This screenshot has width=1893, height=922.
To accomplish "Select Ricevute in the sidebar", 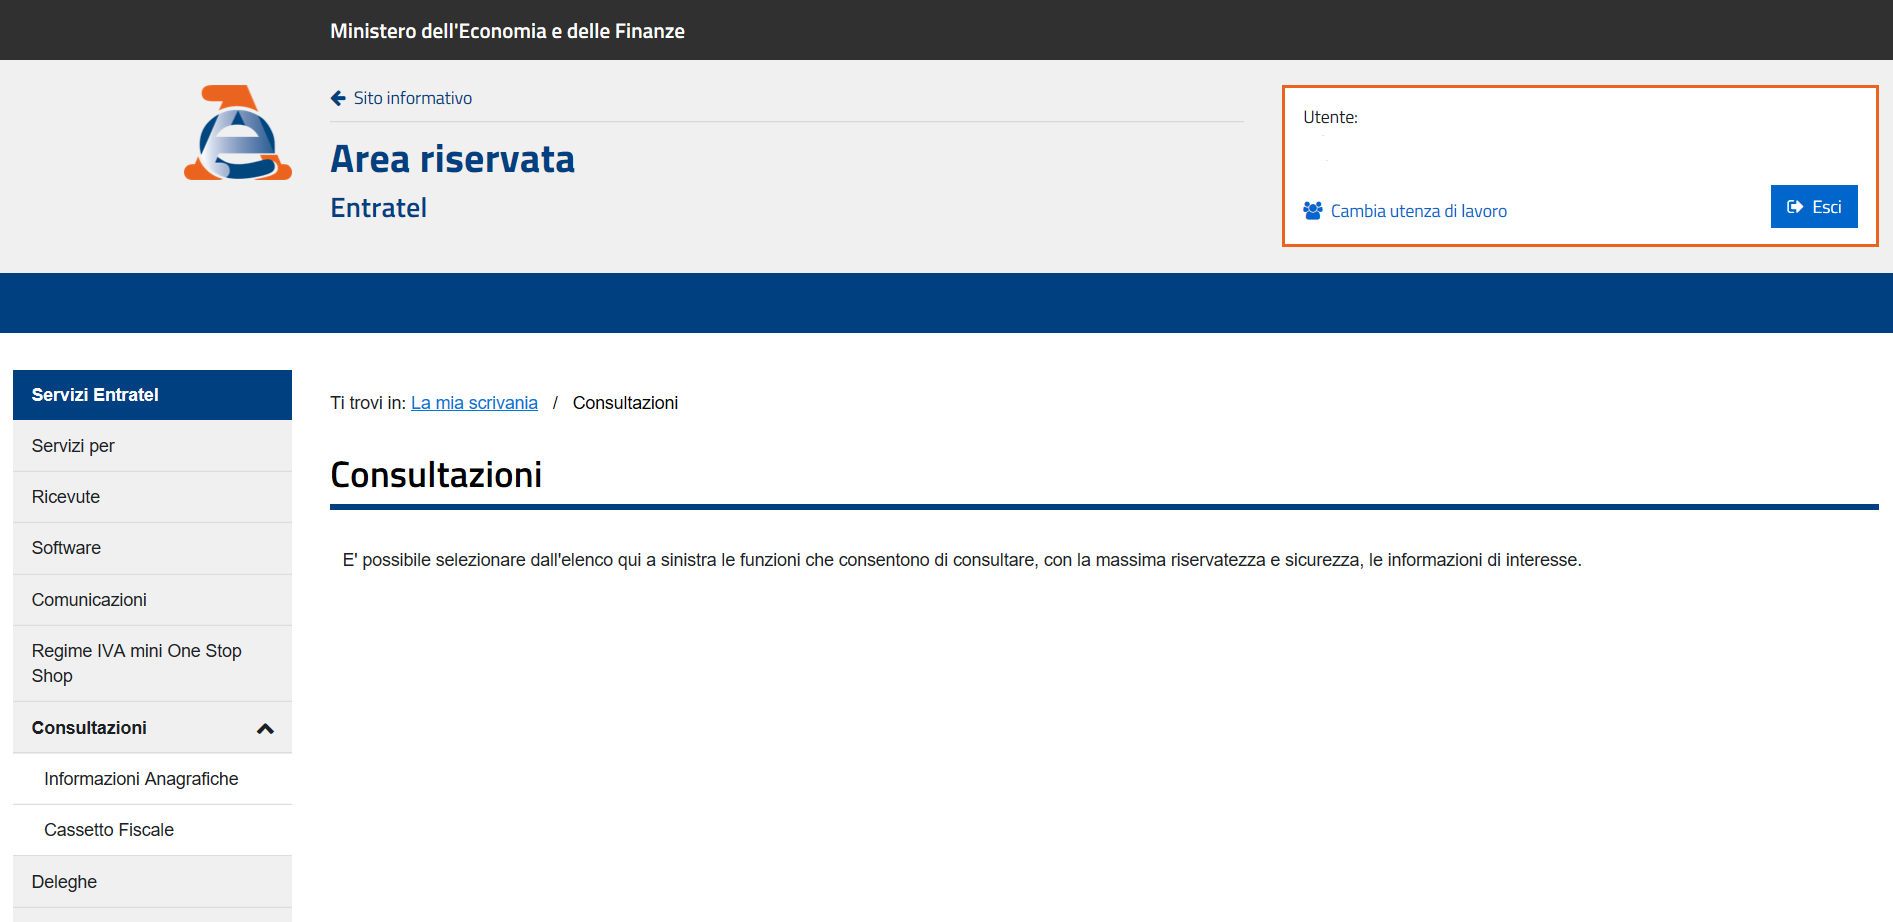I will tap(66, 497).
